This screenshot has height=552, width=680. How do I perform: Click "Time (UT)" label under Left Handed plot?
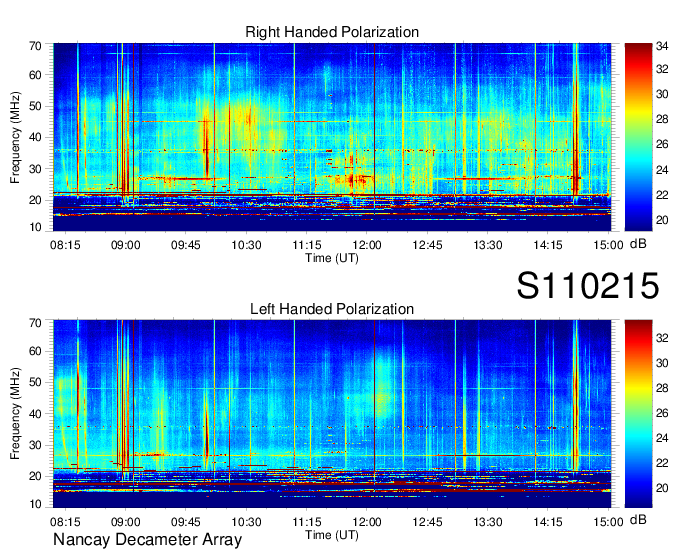coord(332,535)
